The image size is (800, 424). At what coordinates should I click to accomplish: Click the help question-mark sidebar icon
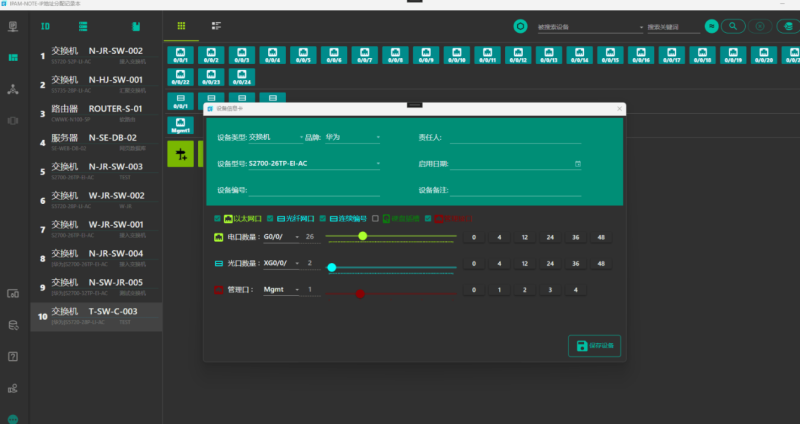[12, 356]
